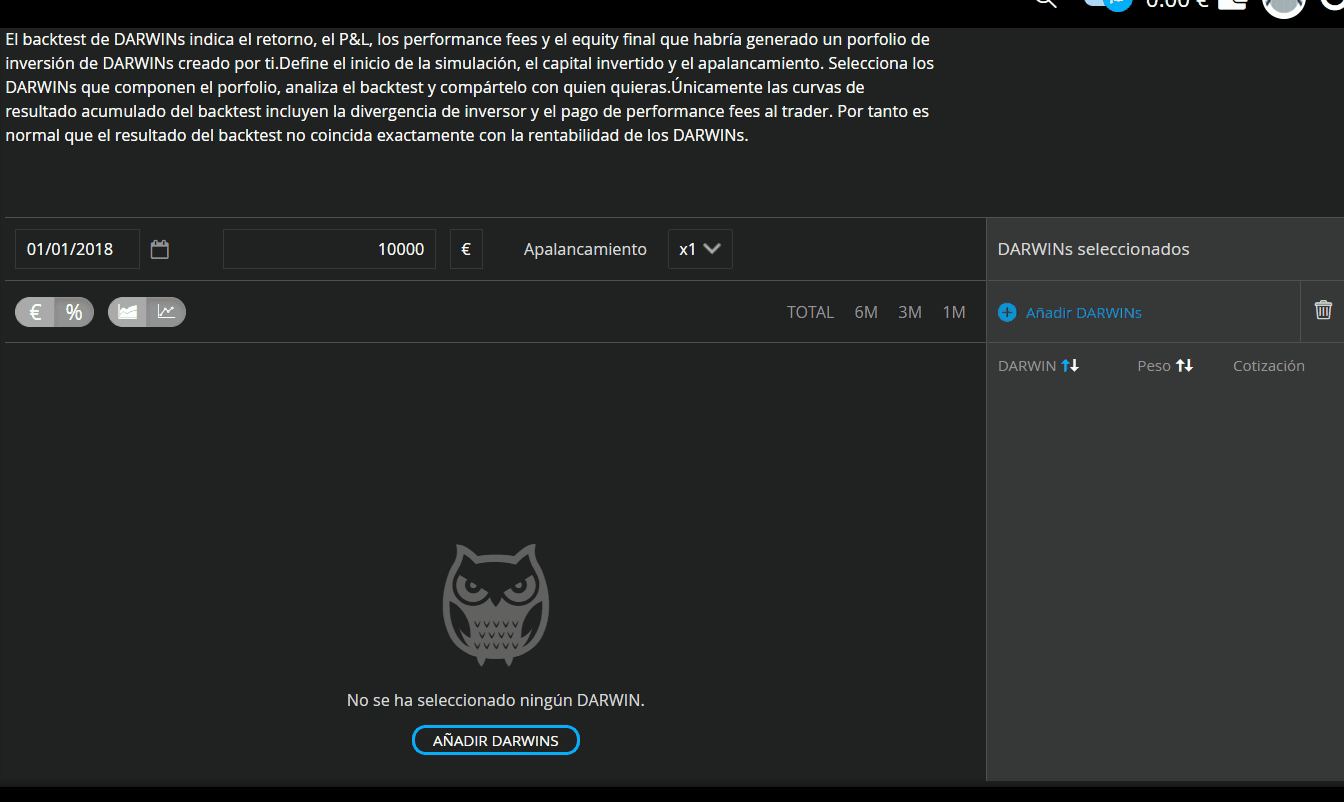Open the Apalancamiento x1 dropdown

pos(700,249)
